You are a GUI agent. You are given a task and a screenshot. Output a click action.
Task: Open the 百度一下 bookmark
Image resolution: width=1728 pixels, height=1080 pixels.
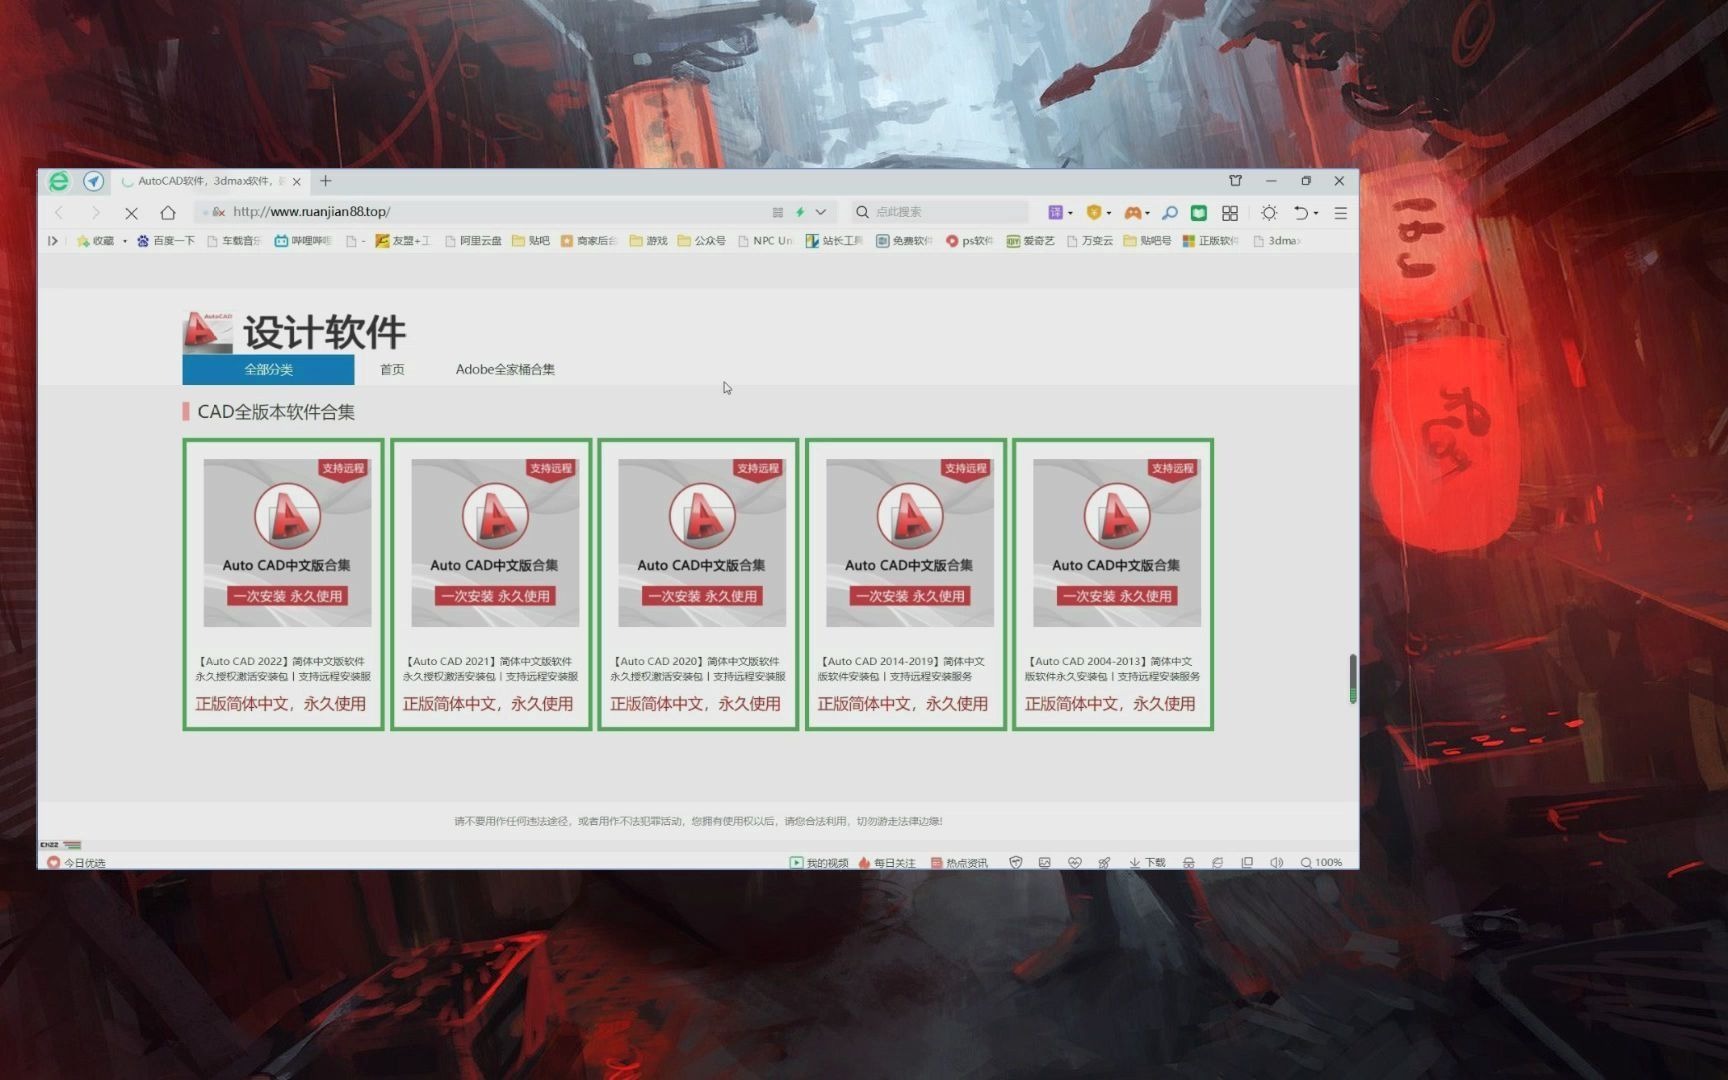coord(166,241)
